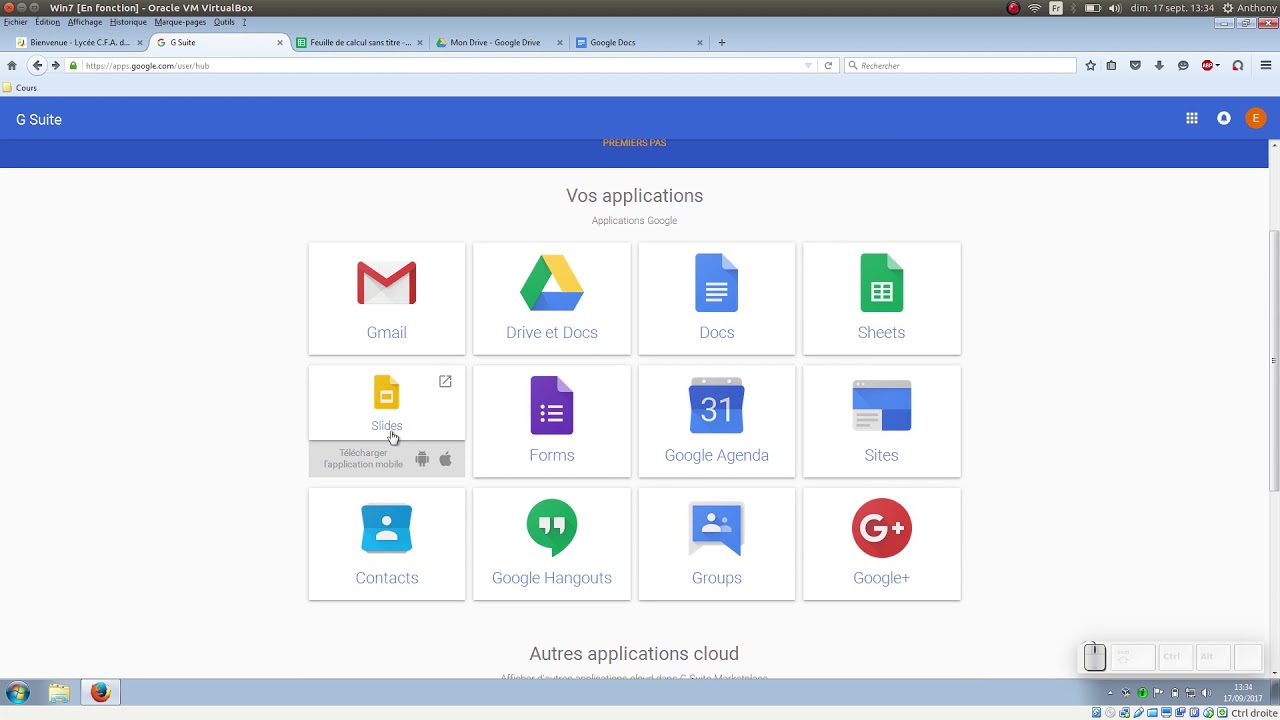Click the G Suite header title

[39, 119]
